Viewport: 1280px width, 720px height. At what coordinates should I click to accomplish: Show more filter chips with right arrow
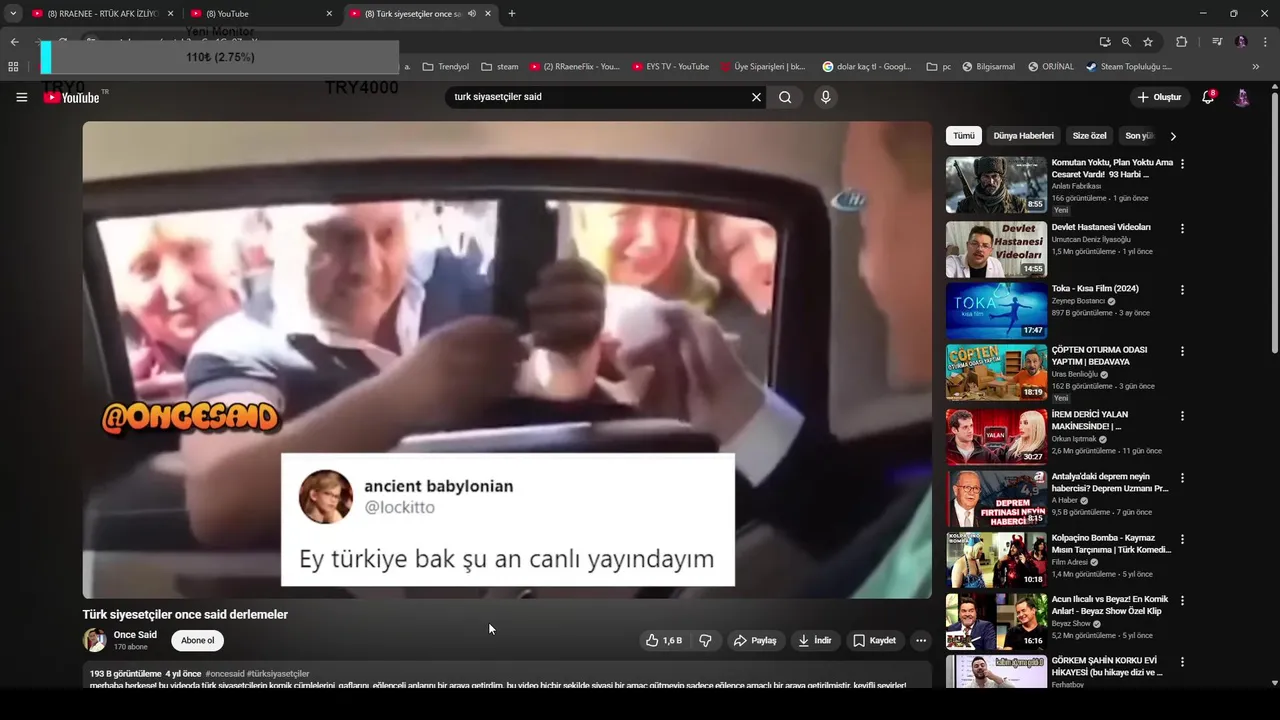[x=1173, y=136]
